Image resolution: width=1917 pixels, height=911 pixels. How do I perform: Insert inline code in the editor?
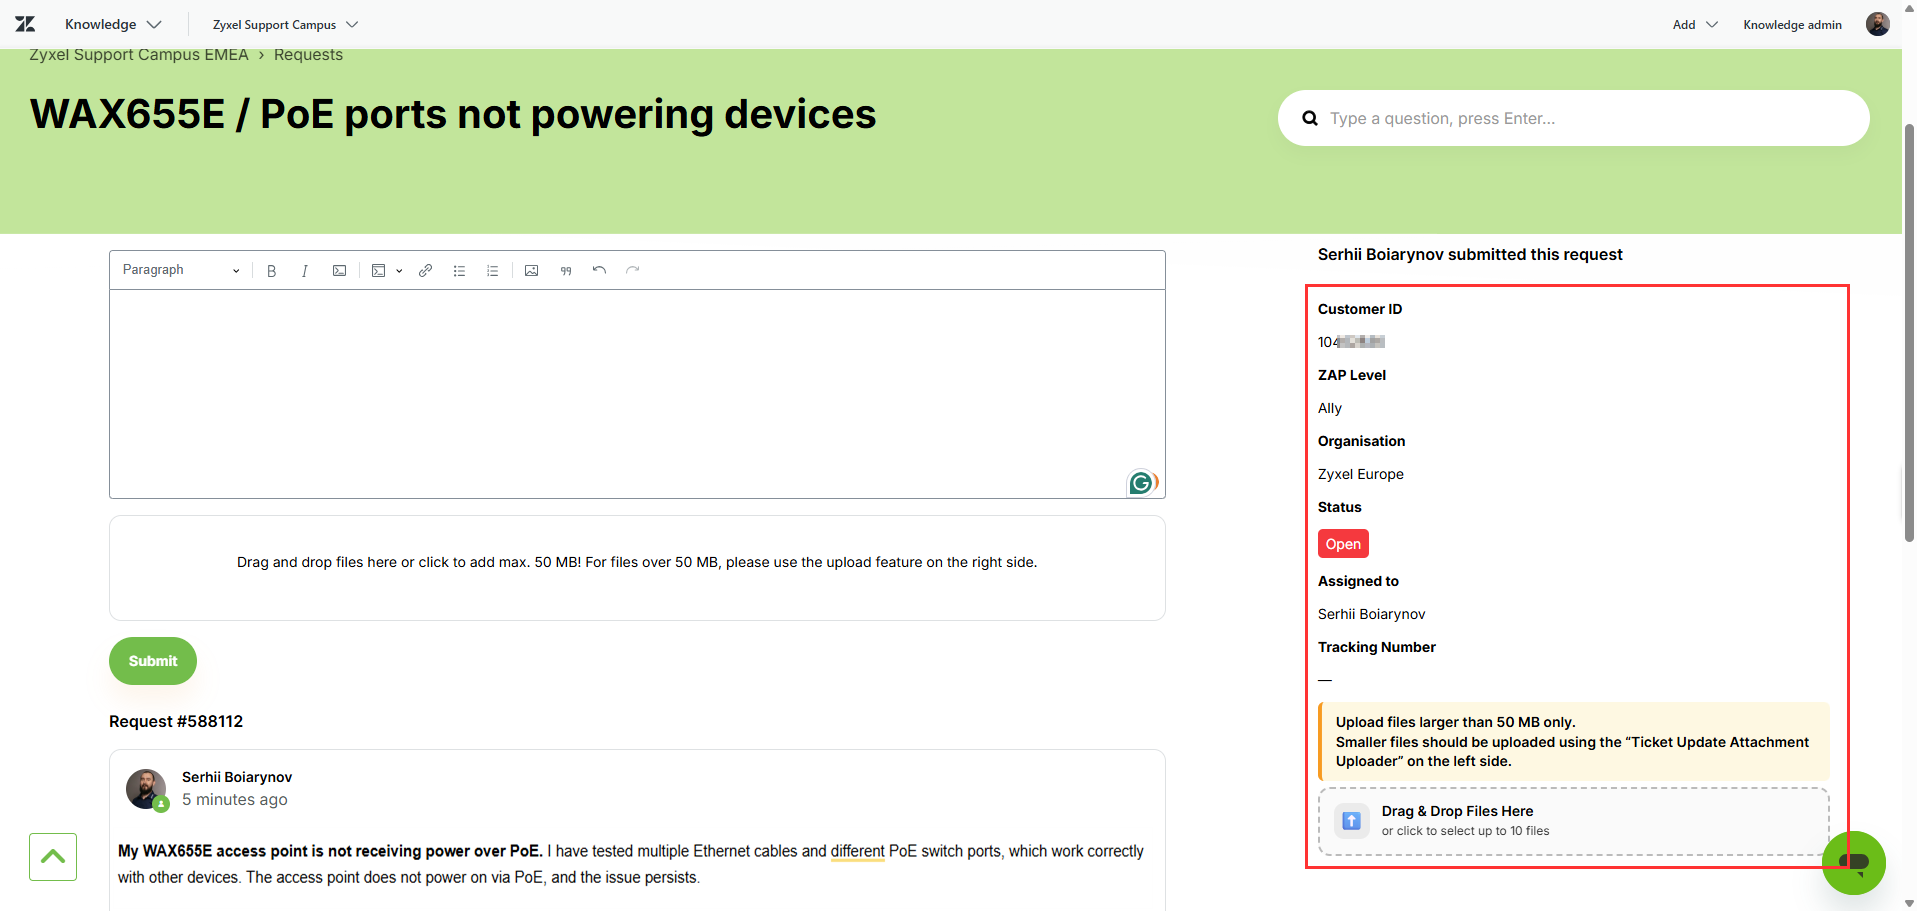coord(339,271)
